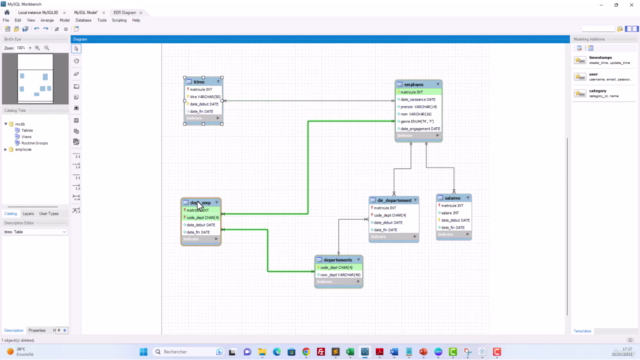Select the new text note tool
Viewport: 640px width, 360px height.
click(x=76, y=98)
